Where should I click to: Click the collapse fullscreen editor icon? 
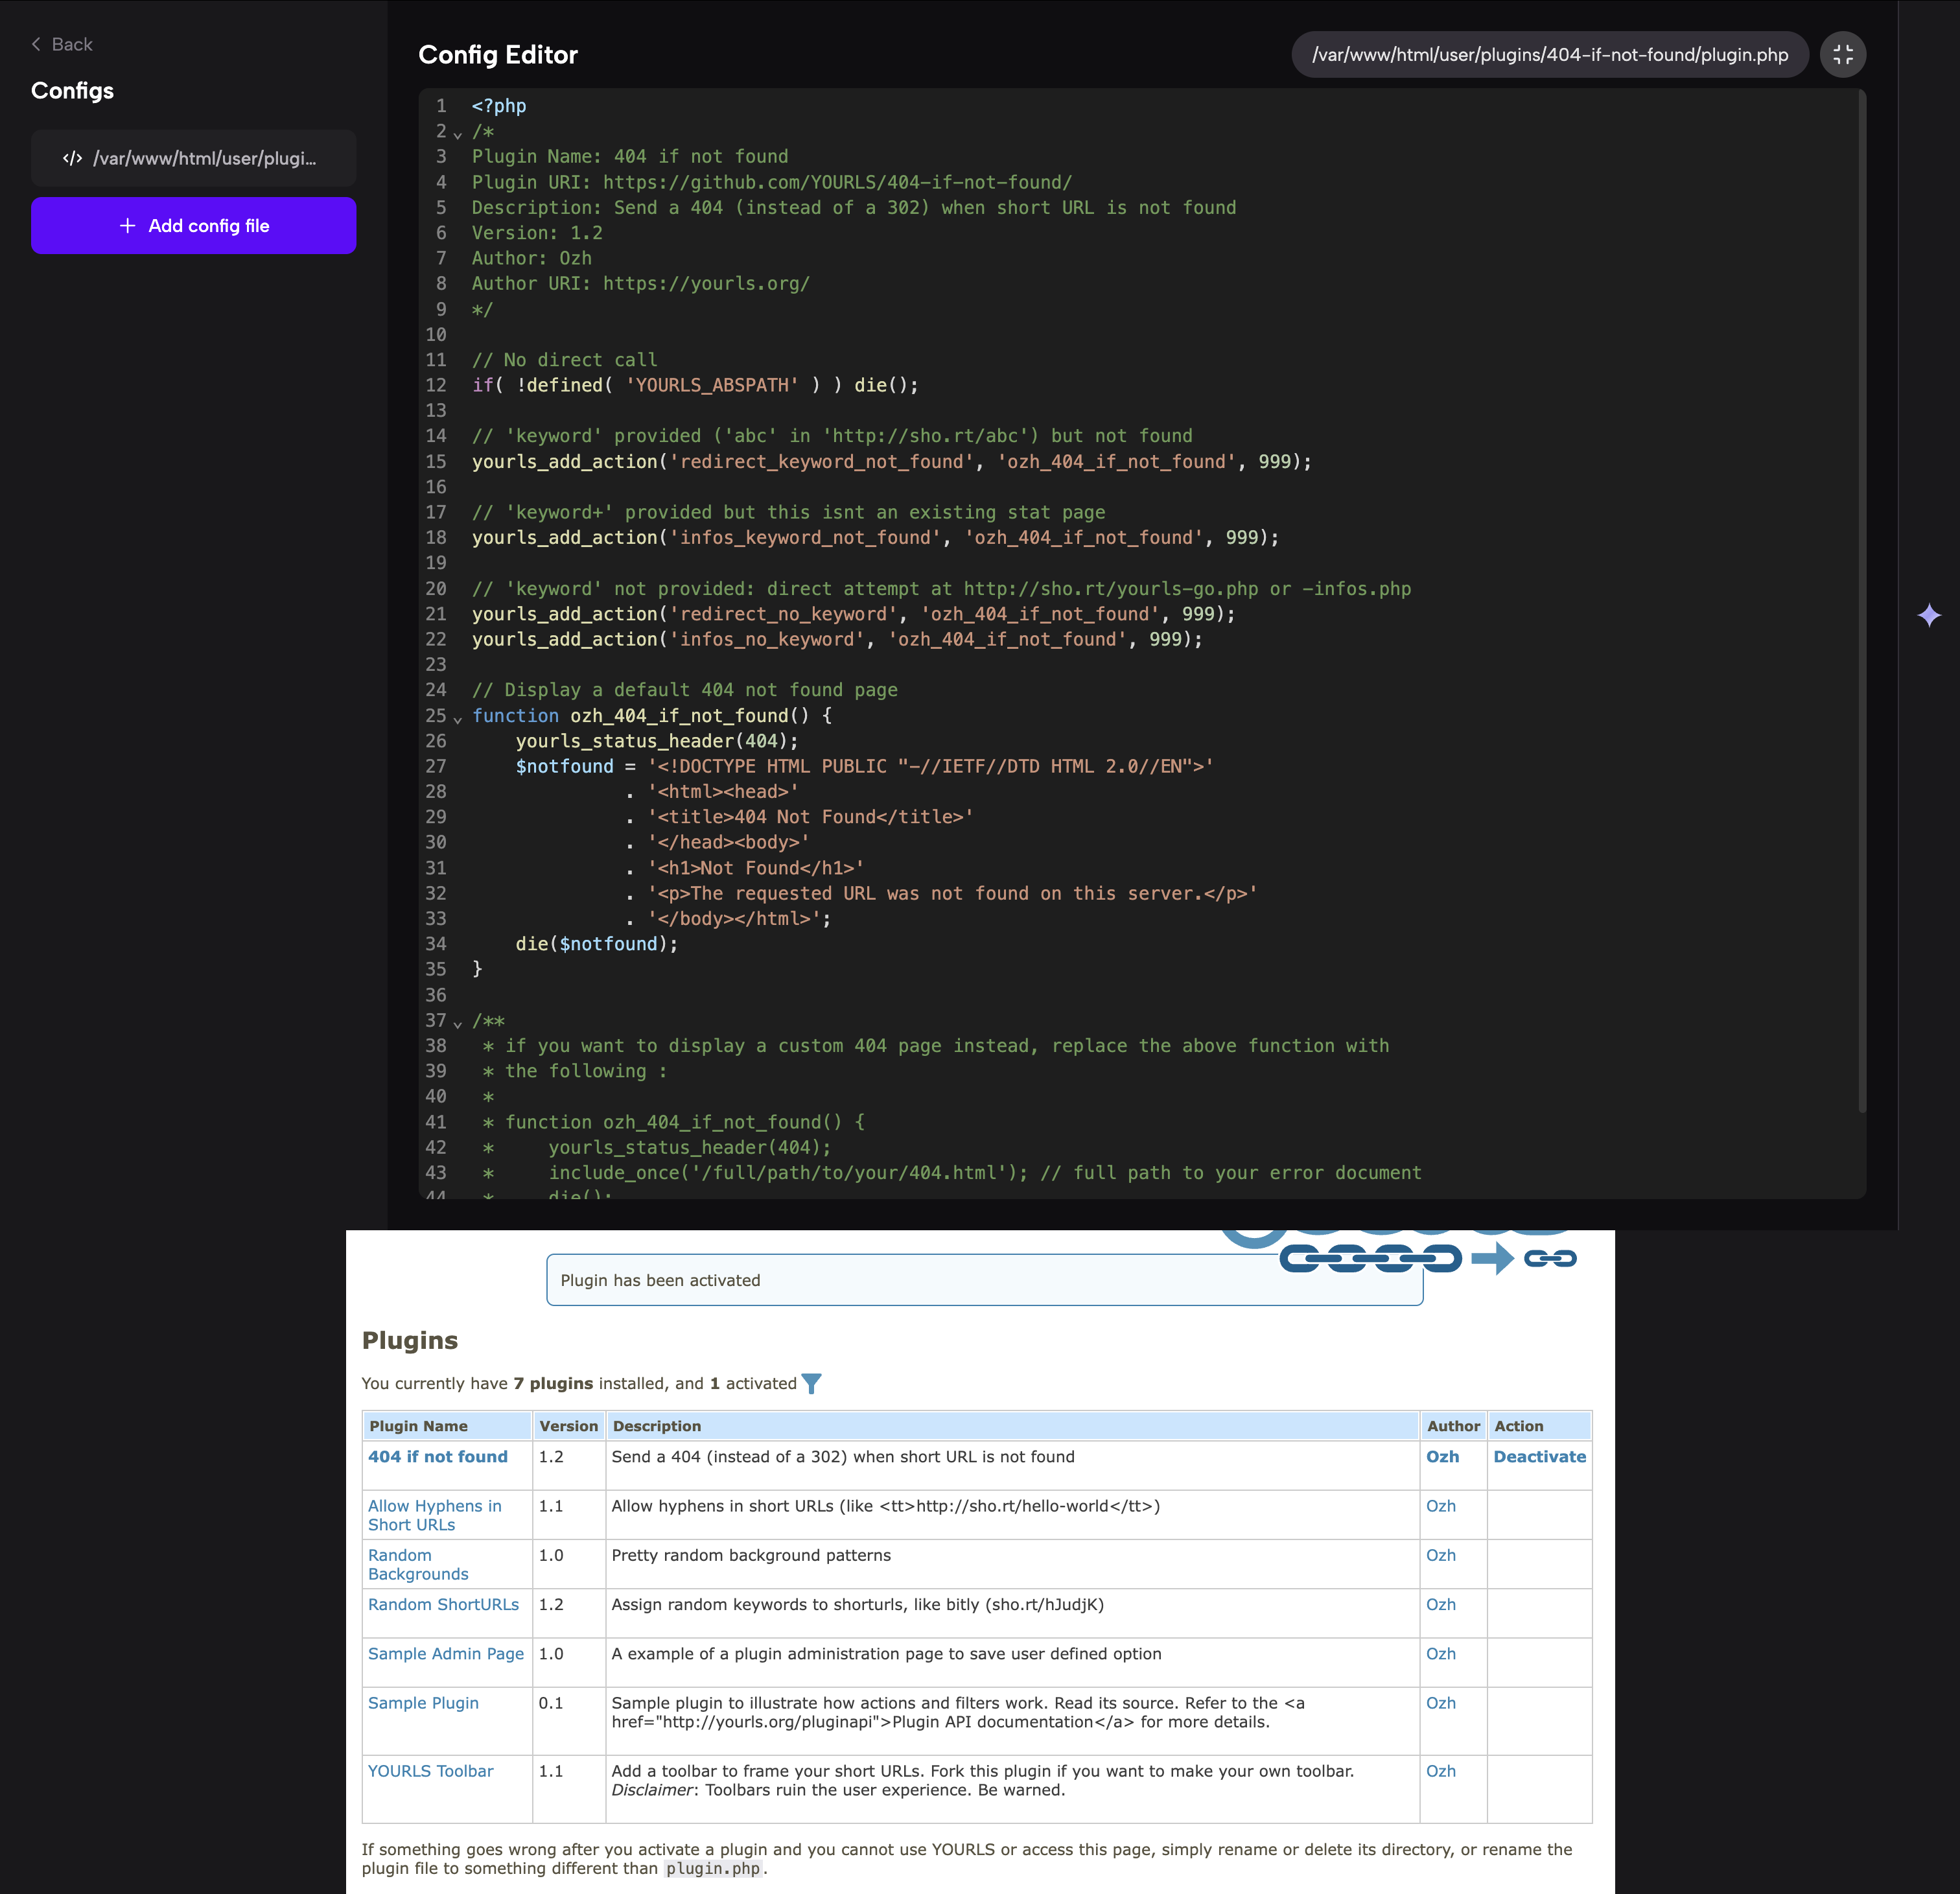click(1842, 54)
